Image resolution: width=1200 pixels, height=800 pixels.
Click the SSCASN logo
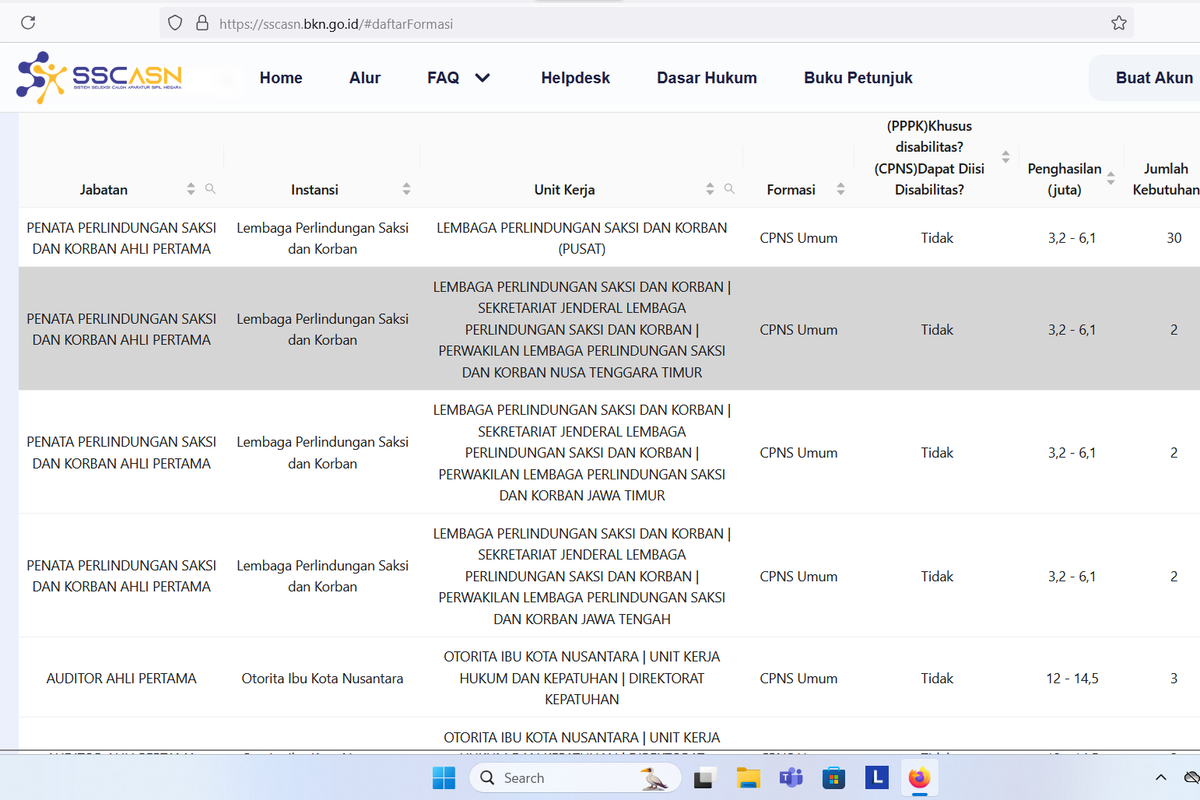(x=99, y=78)
